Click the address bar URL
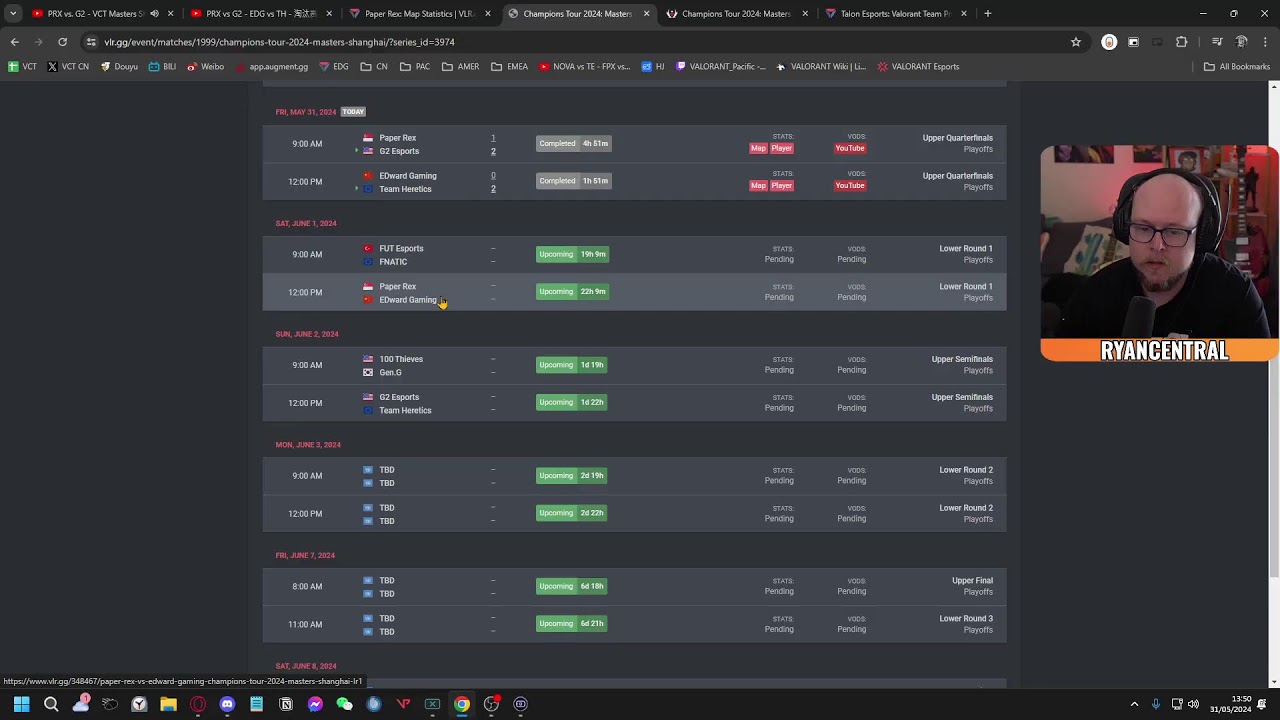Viewport: 1280px width, 720px height. (x=279, y=42)
